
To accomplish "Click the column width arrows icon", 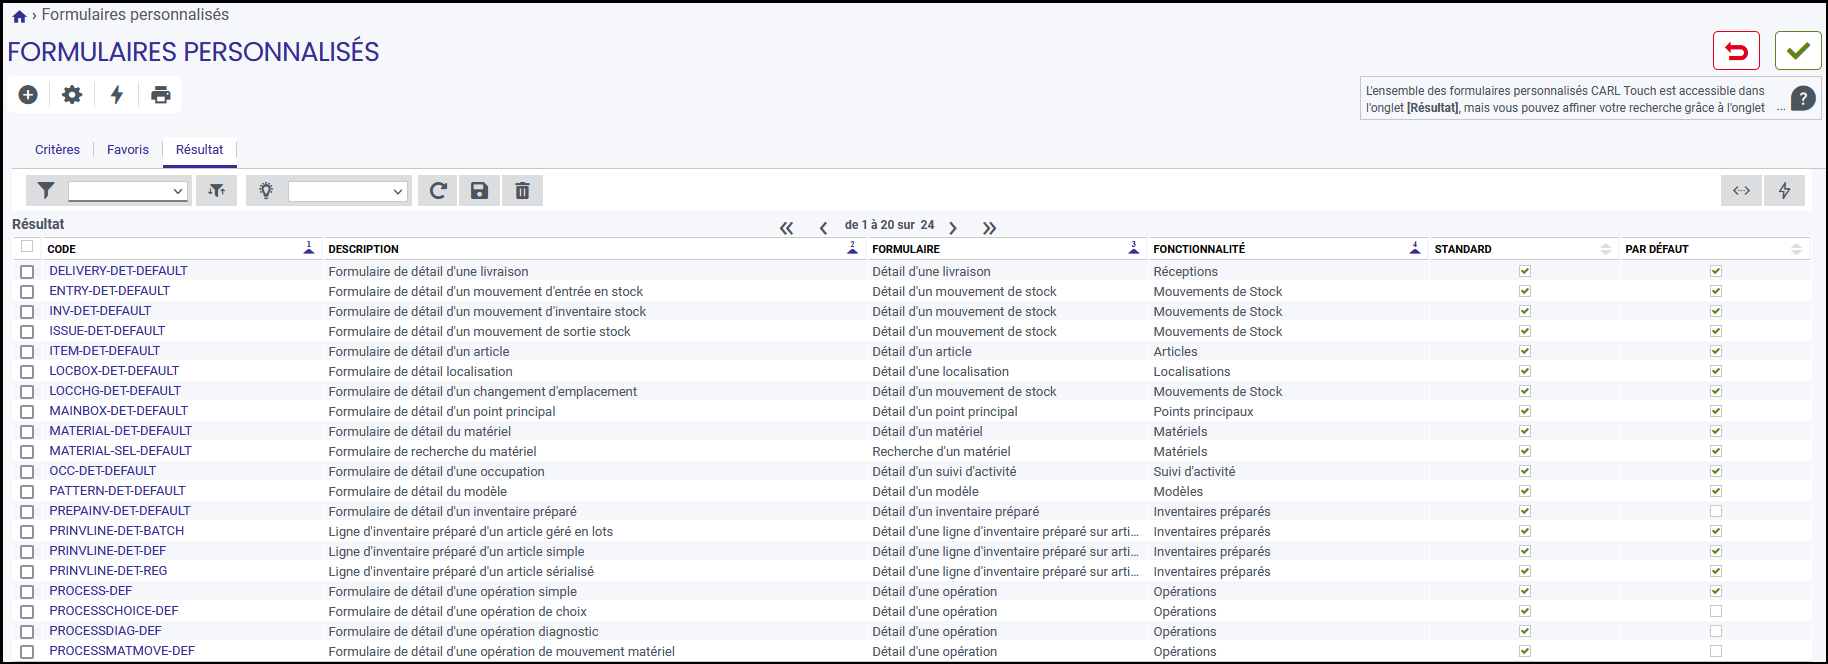I will (x=1741, y=190).
